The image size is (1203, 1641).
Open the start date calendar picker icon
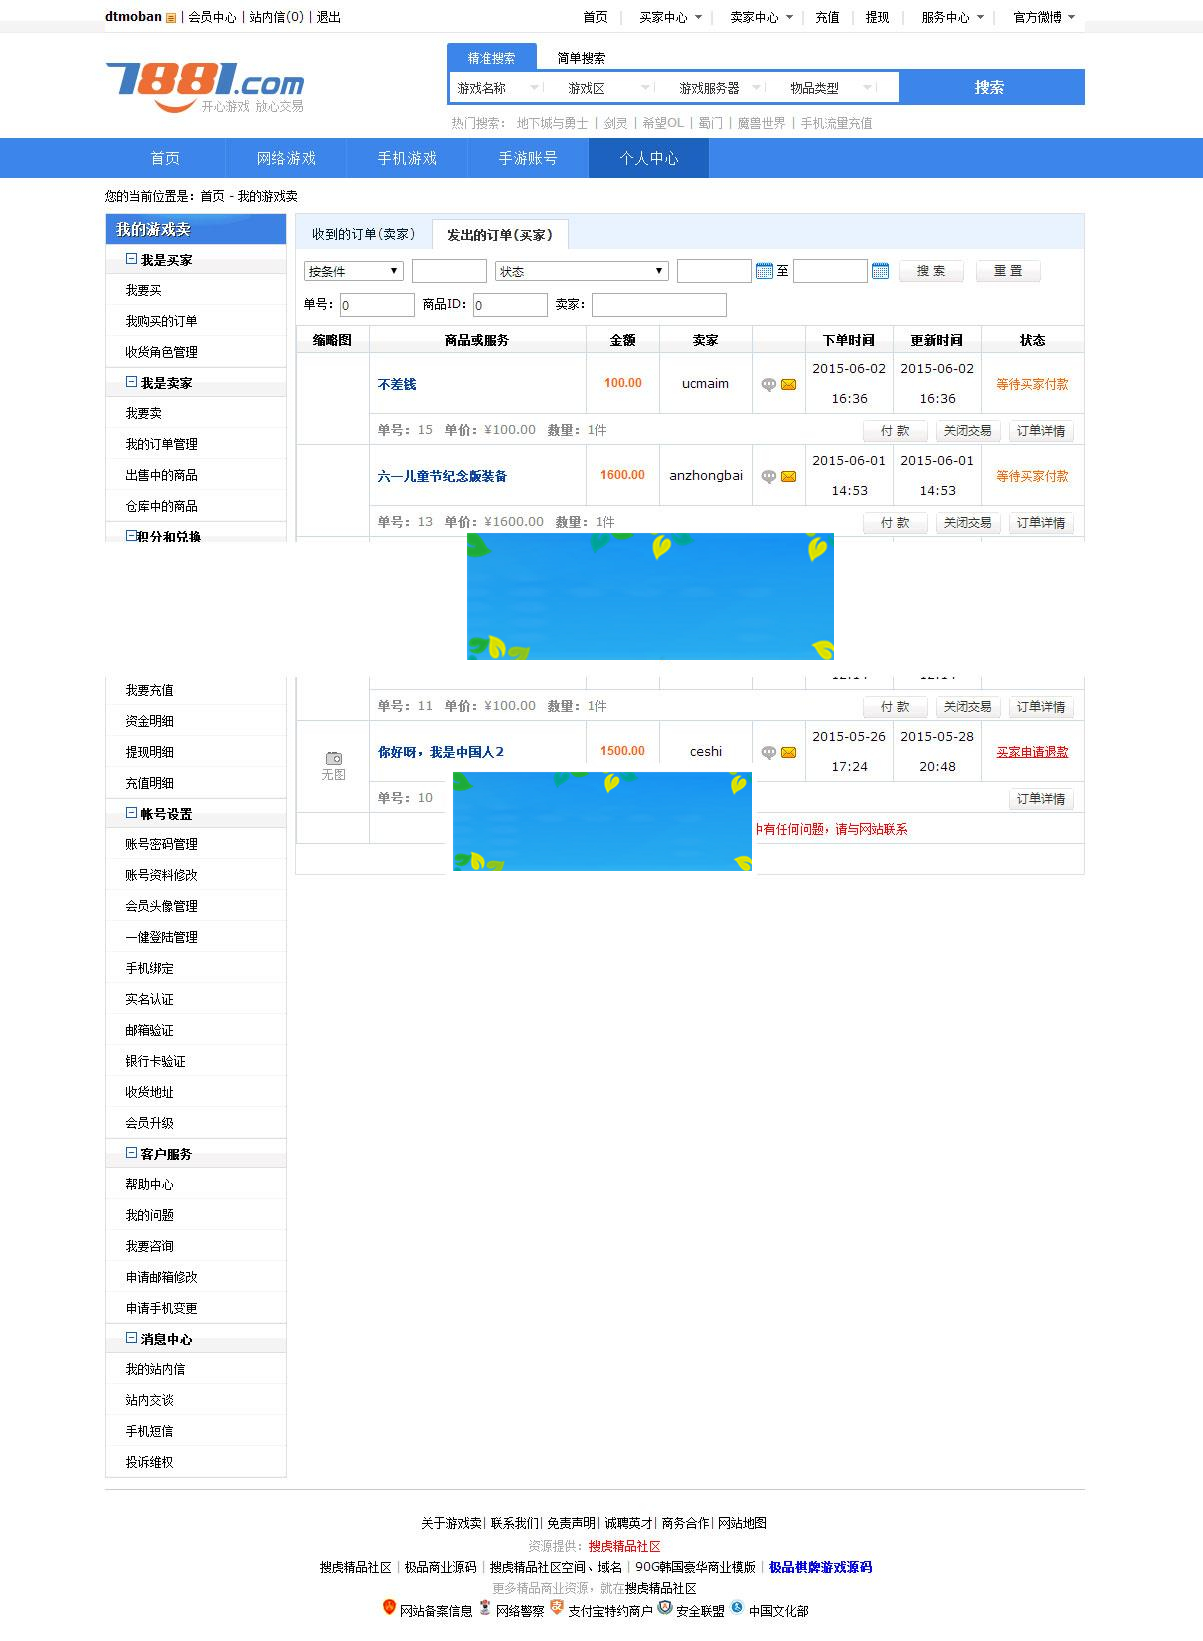(764, 271)
